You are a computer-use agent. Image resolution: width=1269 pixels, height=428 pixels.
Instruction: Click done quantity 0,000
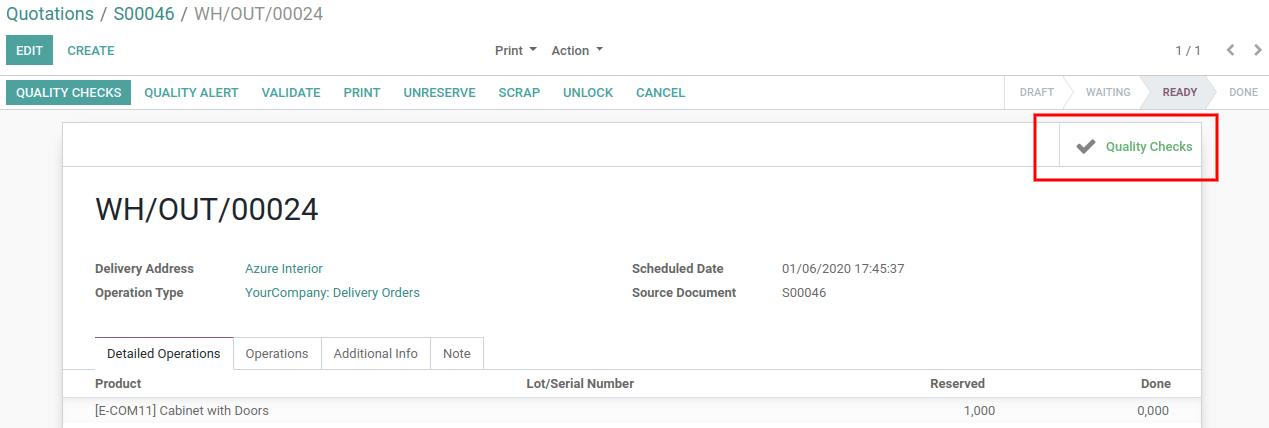click(1152, 411)
